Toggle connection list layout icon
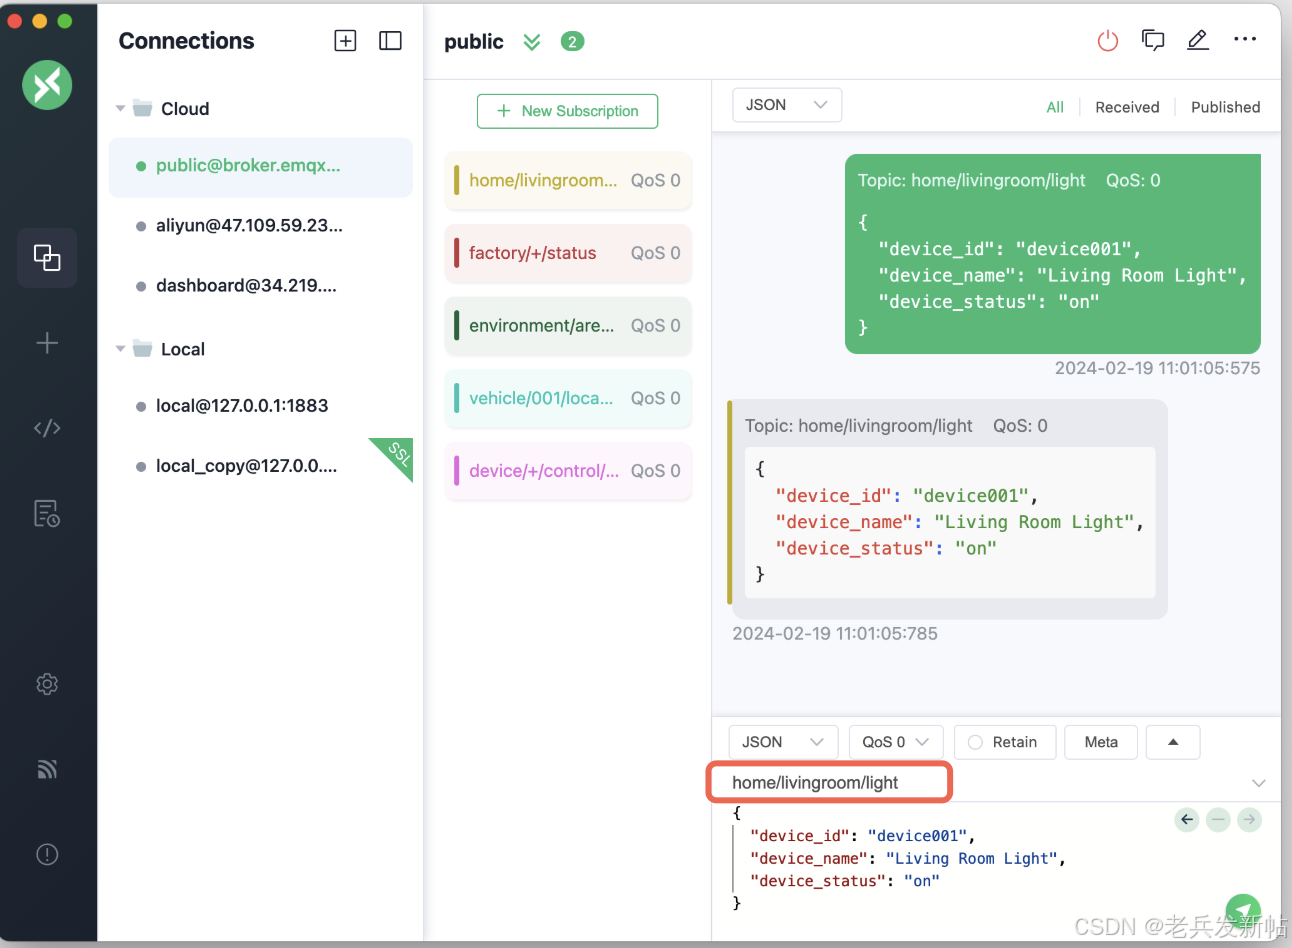 390,41
